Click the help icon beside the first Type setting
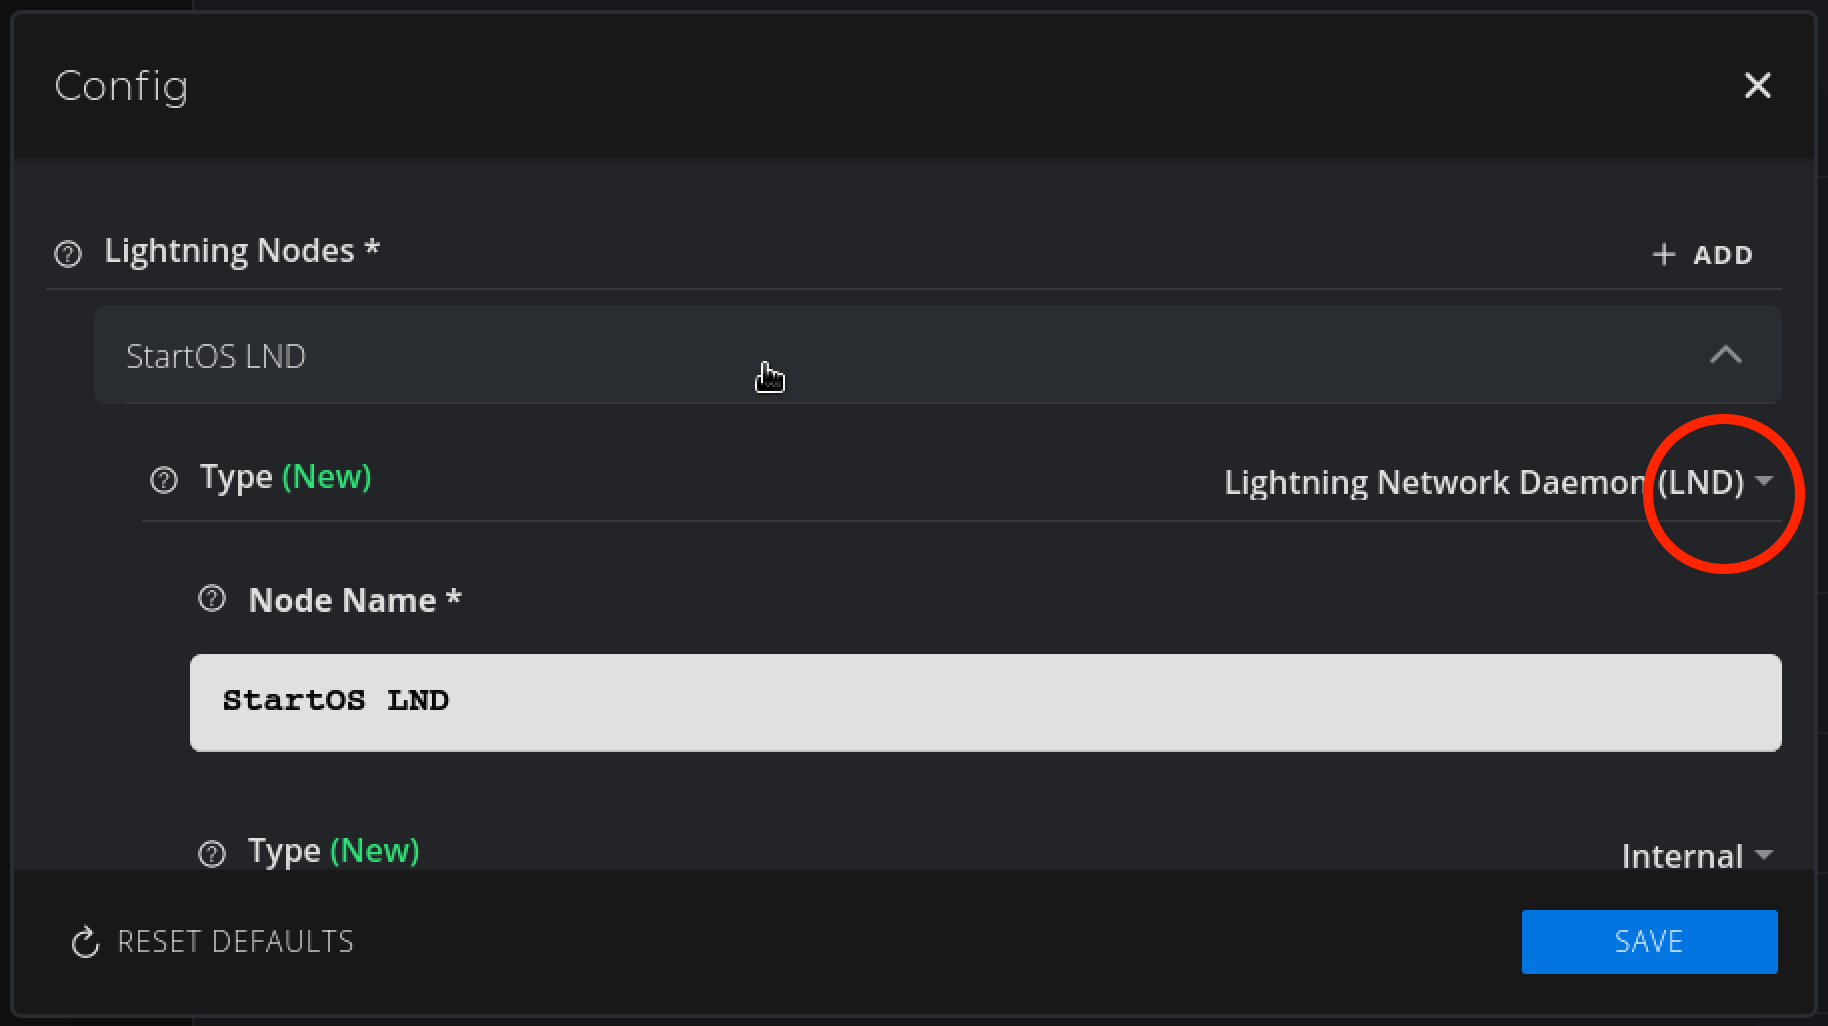This screenshot has height=1026, width=1828. pyautogui.click(x=163, y=481)
